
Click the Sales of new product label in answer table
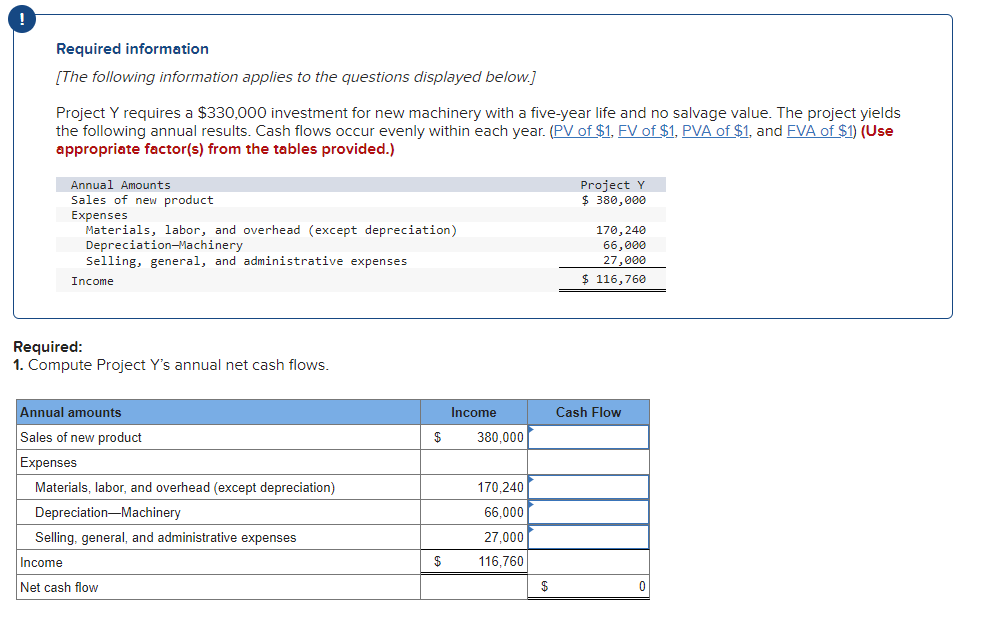click(81, 437)
